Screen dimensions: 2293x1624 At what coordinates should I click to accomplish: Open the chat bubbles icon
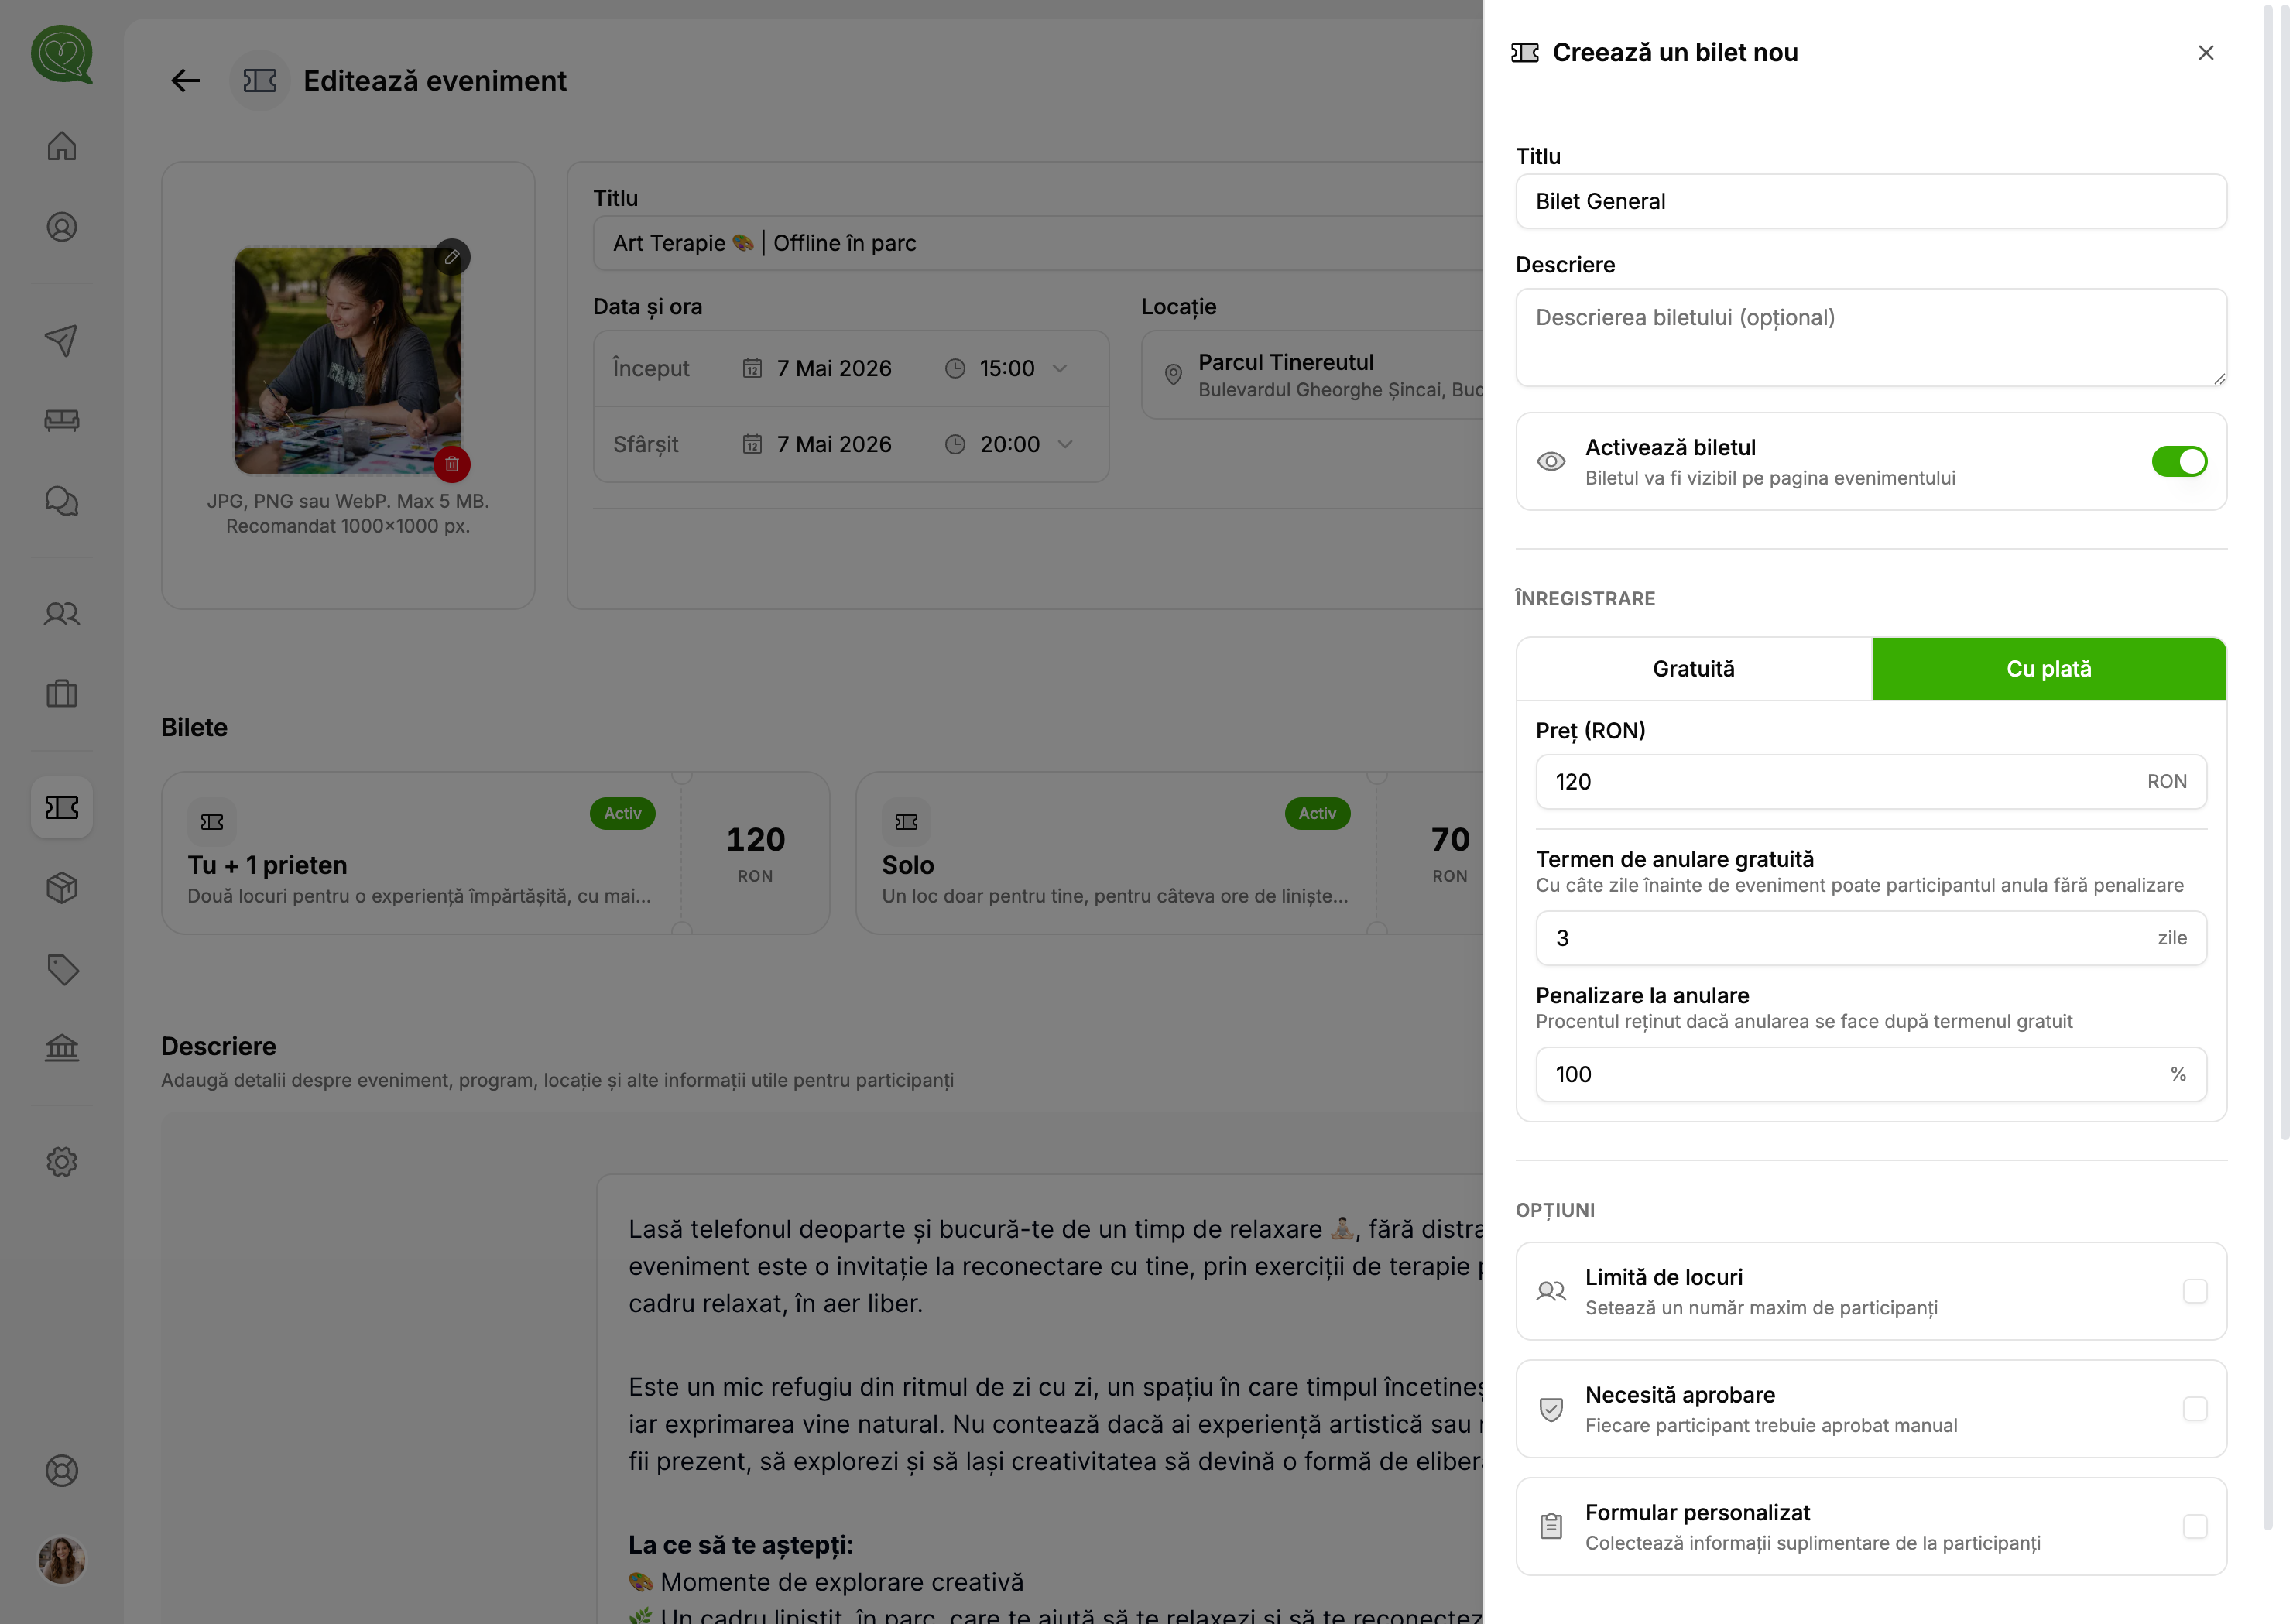coord(61,501)
